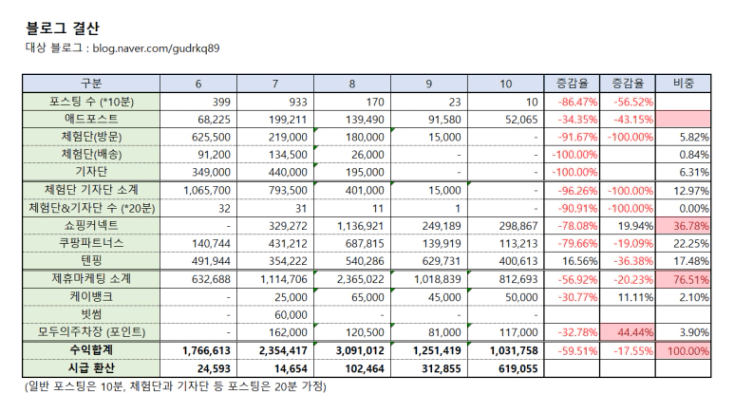Click the cell showing 812,693
This screenshot has width=734, height=413.
click(506, 279)
